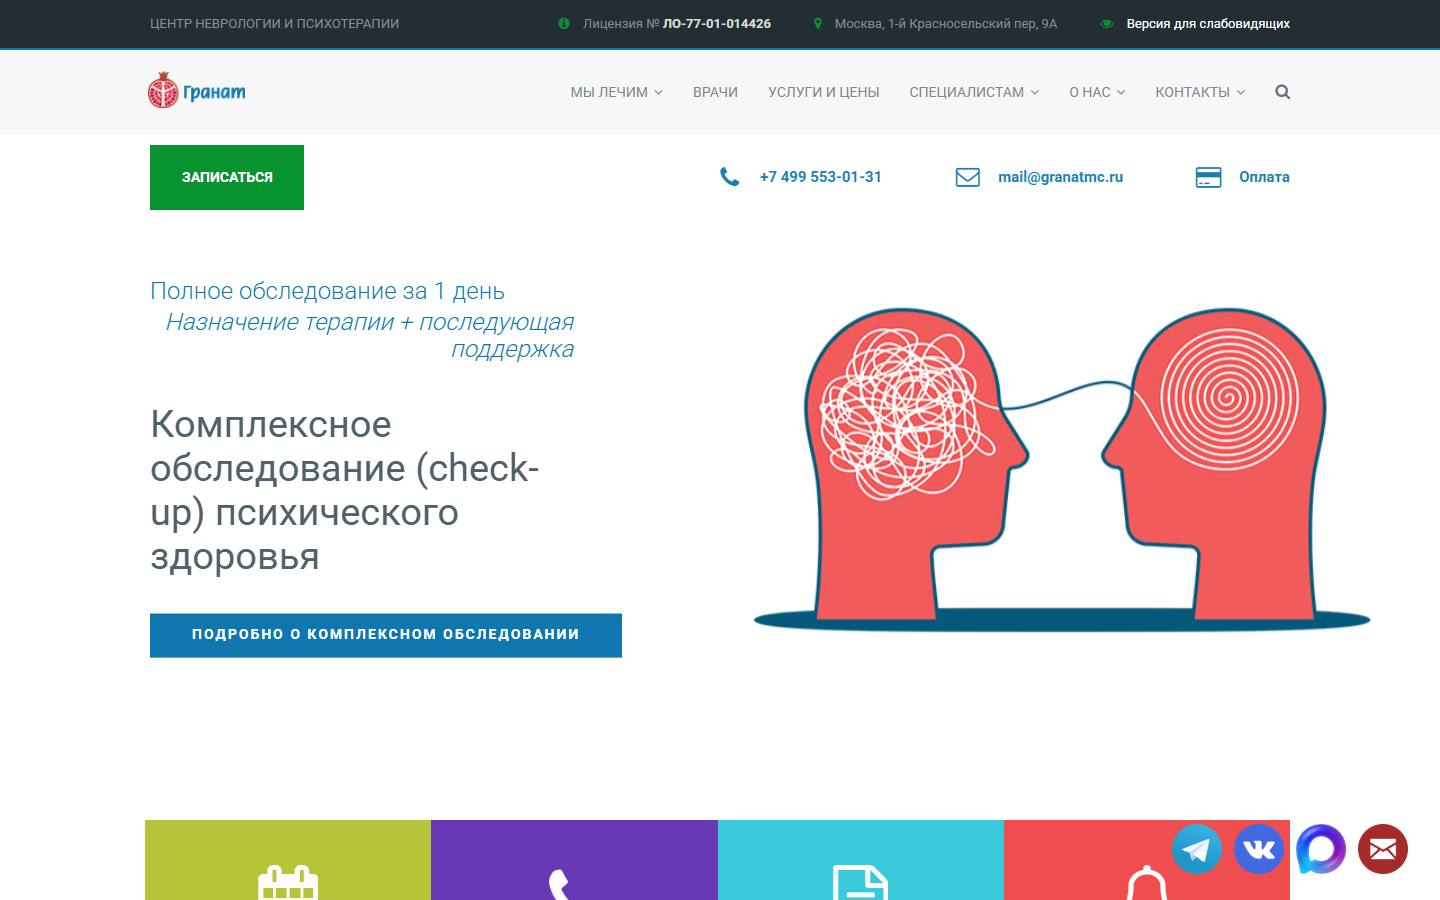Open the УСЛУГИ И ЦЕНЫ menu item

pos(824,92)
